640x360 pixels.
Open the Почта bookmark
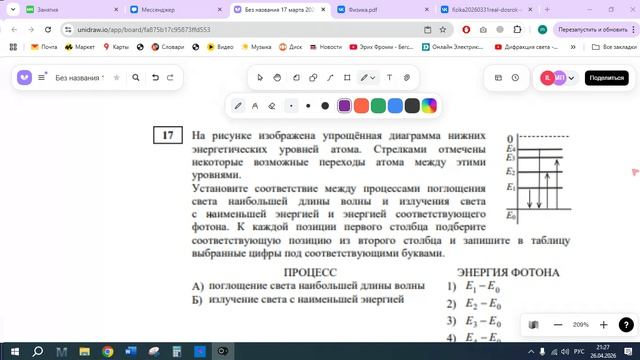coord(44,47)
